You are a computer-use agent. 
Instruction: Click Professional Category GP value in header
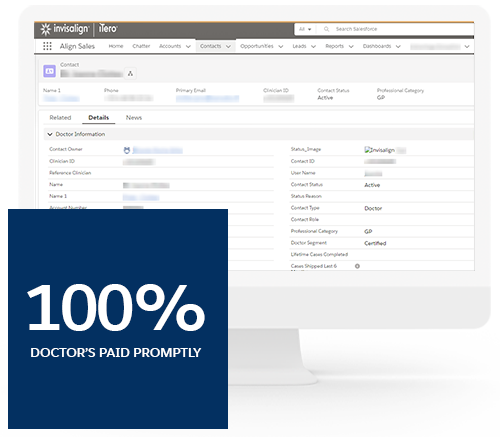[x=381, y=98]
